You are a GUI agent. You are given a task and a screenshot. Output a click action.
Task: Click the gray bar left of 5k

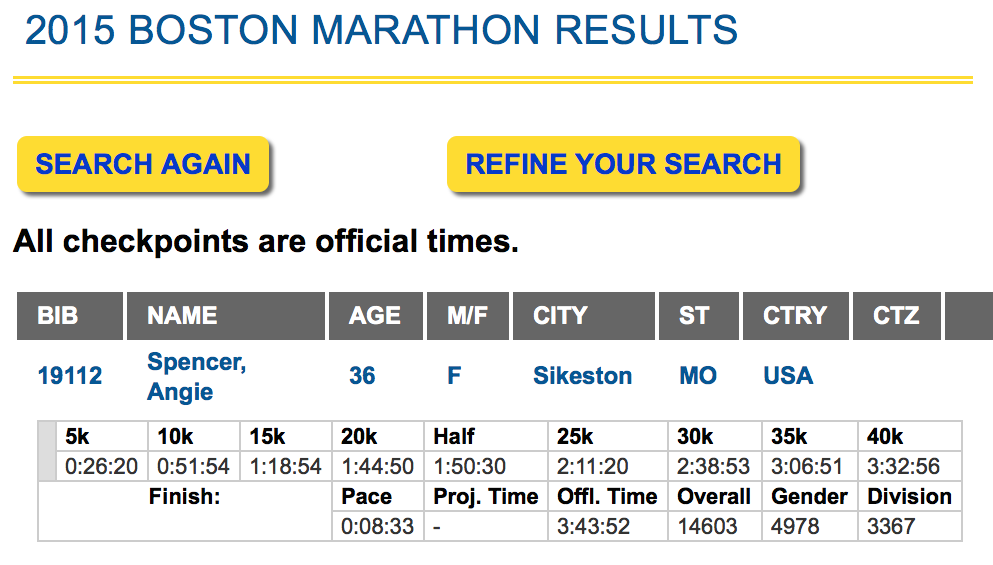point(47,451)
